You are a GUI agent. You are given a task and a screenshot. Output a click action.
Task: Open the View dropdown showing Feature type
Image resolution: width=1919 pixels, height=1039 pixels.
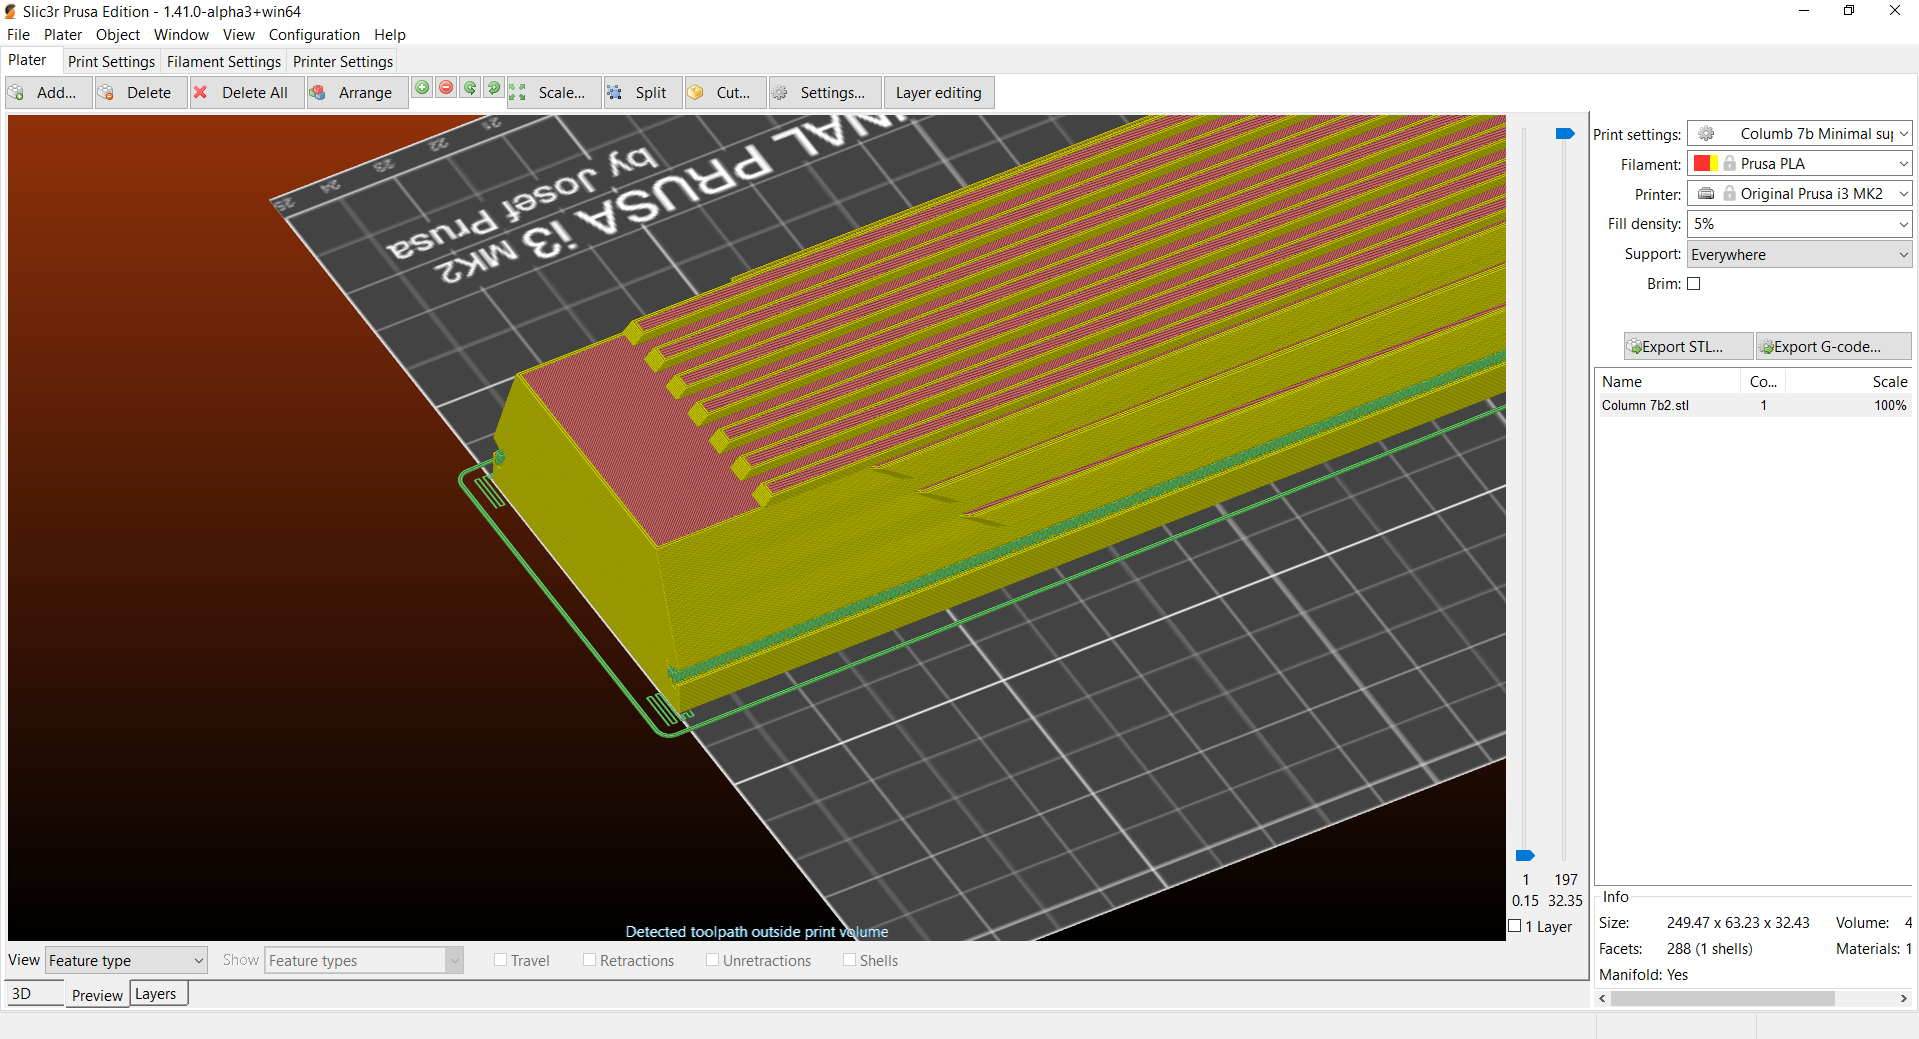[x=126, y=960]
